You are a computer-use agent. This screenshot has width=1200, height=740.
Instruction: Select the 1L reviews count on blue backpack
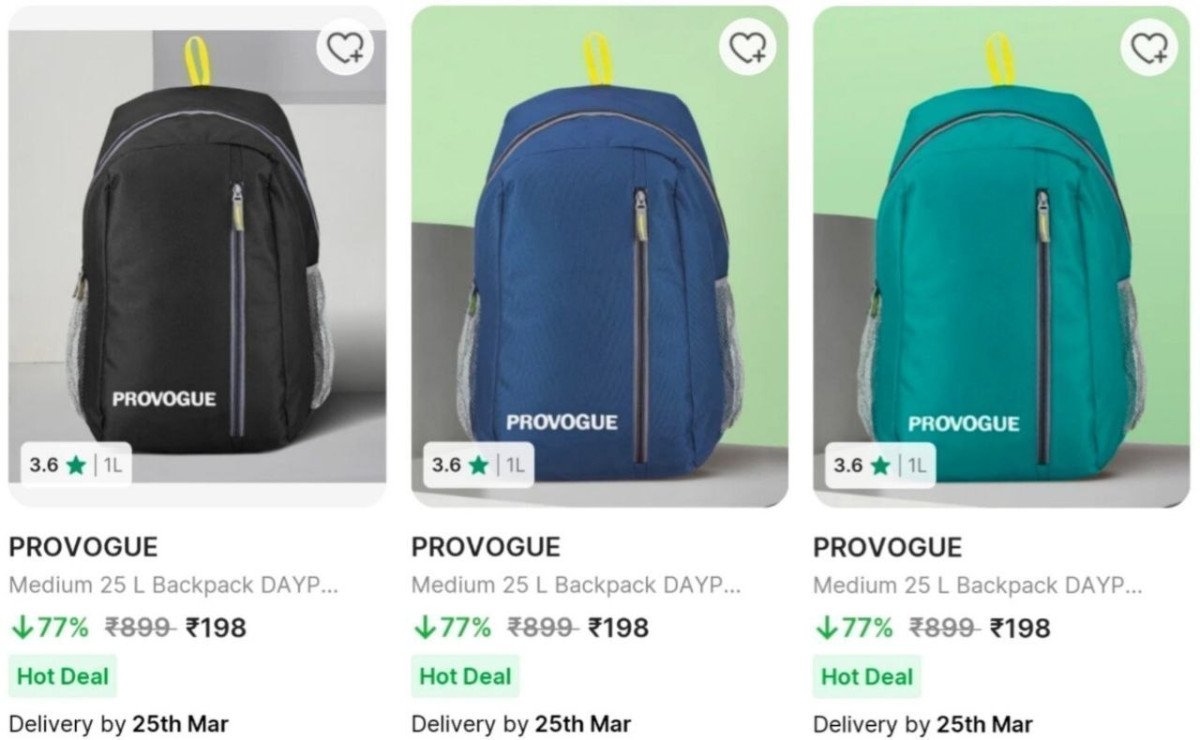pyautogui.click(x=513, y=465)
